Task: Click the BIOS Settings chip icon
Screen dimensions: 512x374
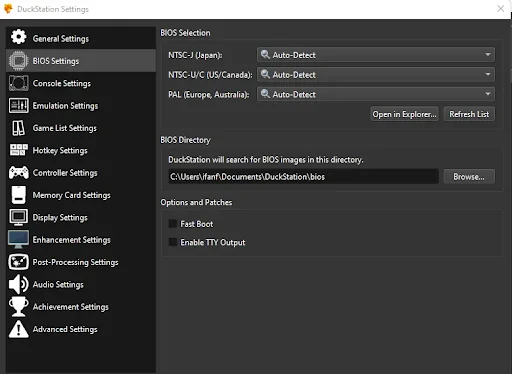Action: [x=18, y=61]
